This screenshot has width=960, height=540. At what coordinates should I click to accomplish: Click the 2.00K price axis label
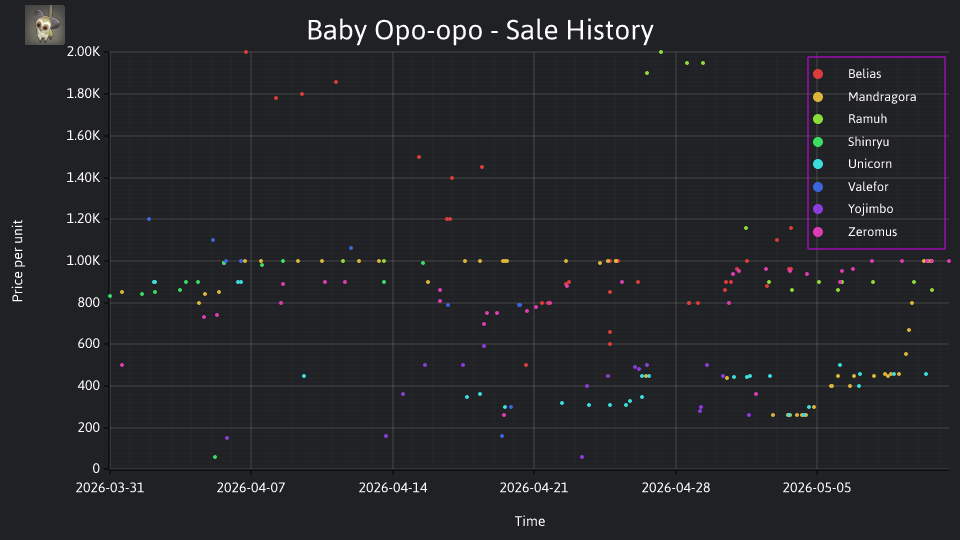[83, 51]
